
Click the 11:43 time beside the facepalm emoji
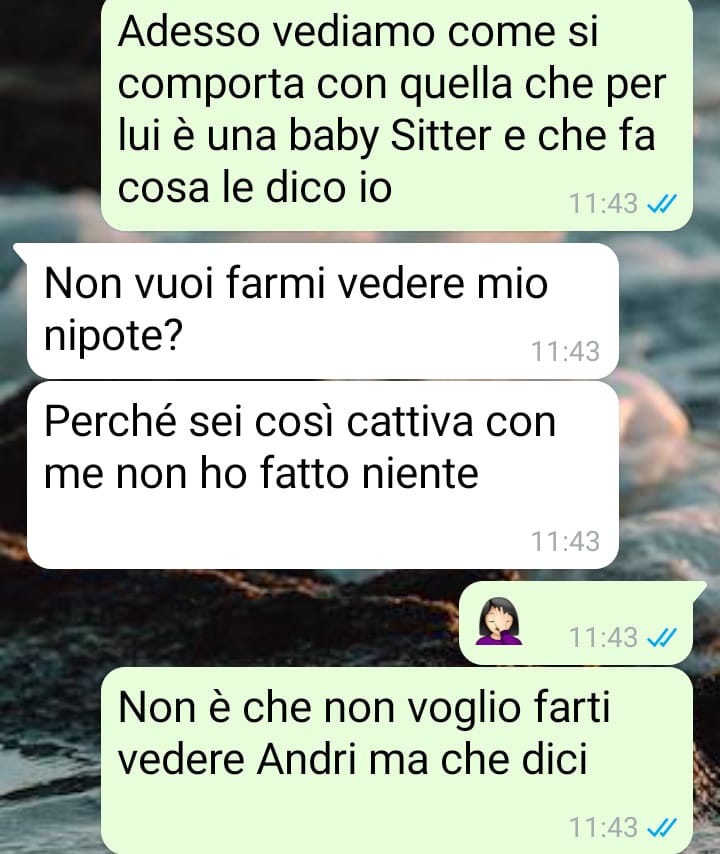click(603, 637)
